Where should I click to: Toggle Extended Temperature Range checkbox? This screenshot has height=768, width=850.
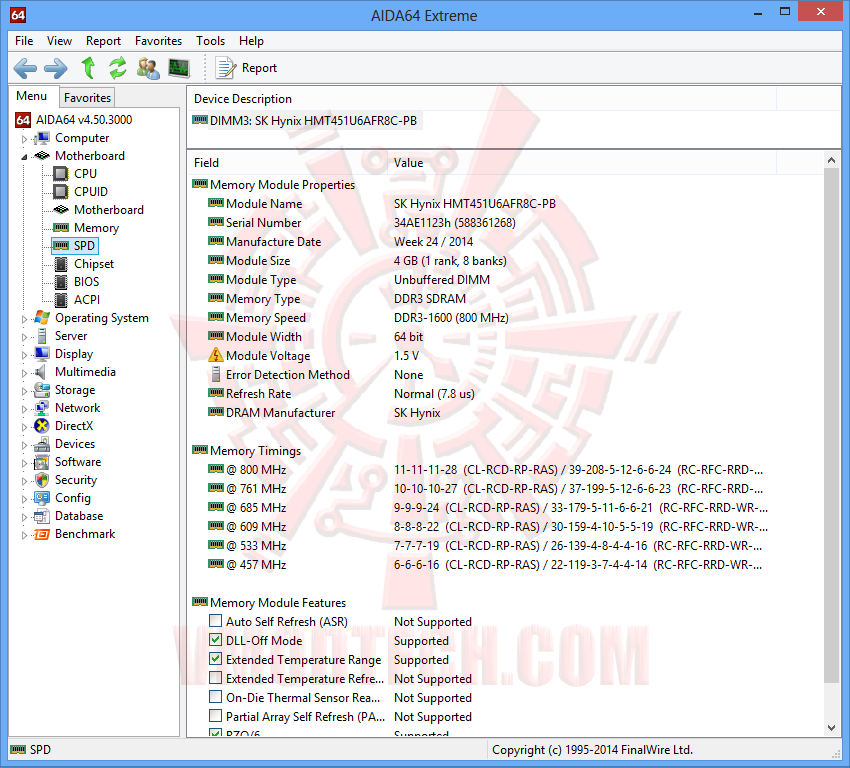[x=215, y=659]
